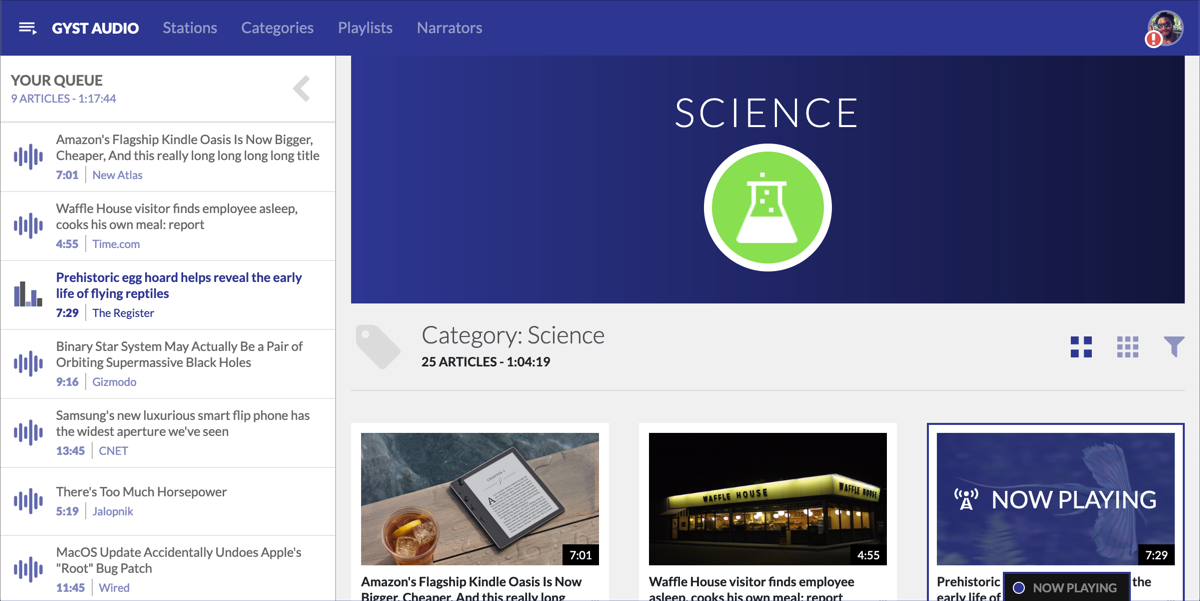The height and width of the screenshot is (601, 1200).
Task: Click the Jalopnik source link
Action: (x=112, y=511)
